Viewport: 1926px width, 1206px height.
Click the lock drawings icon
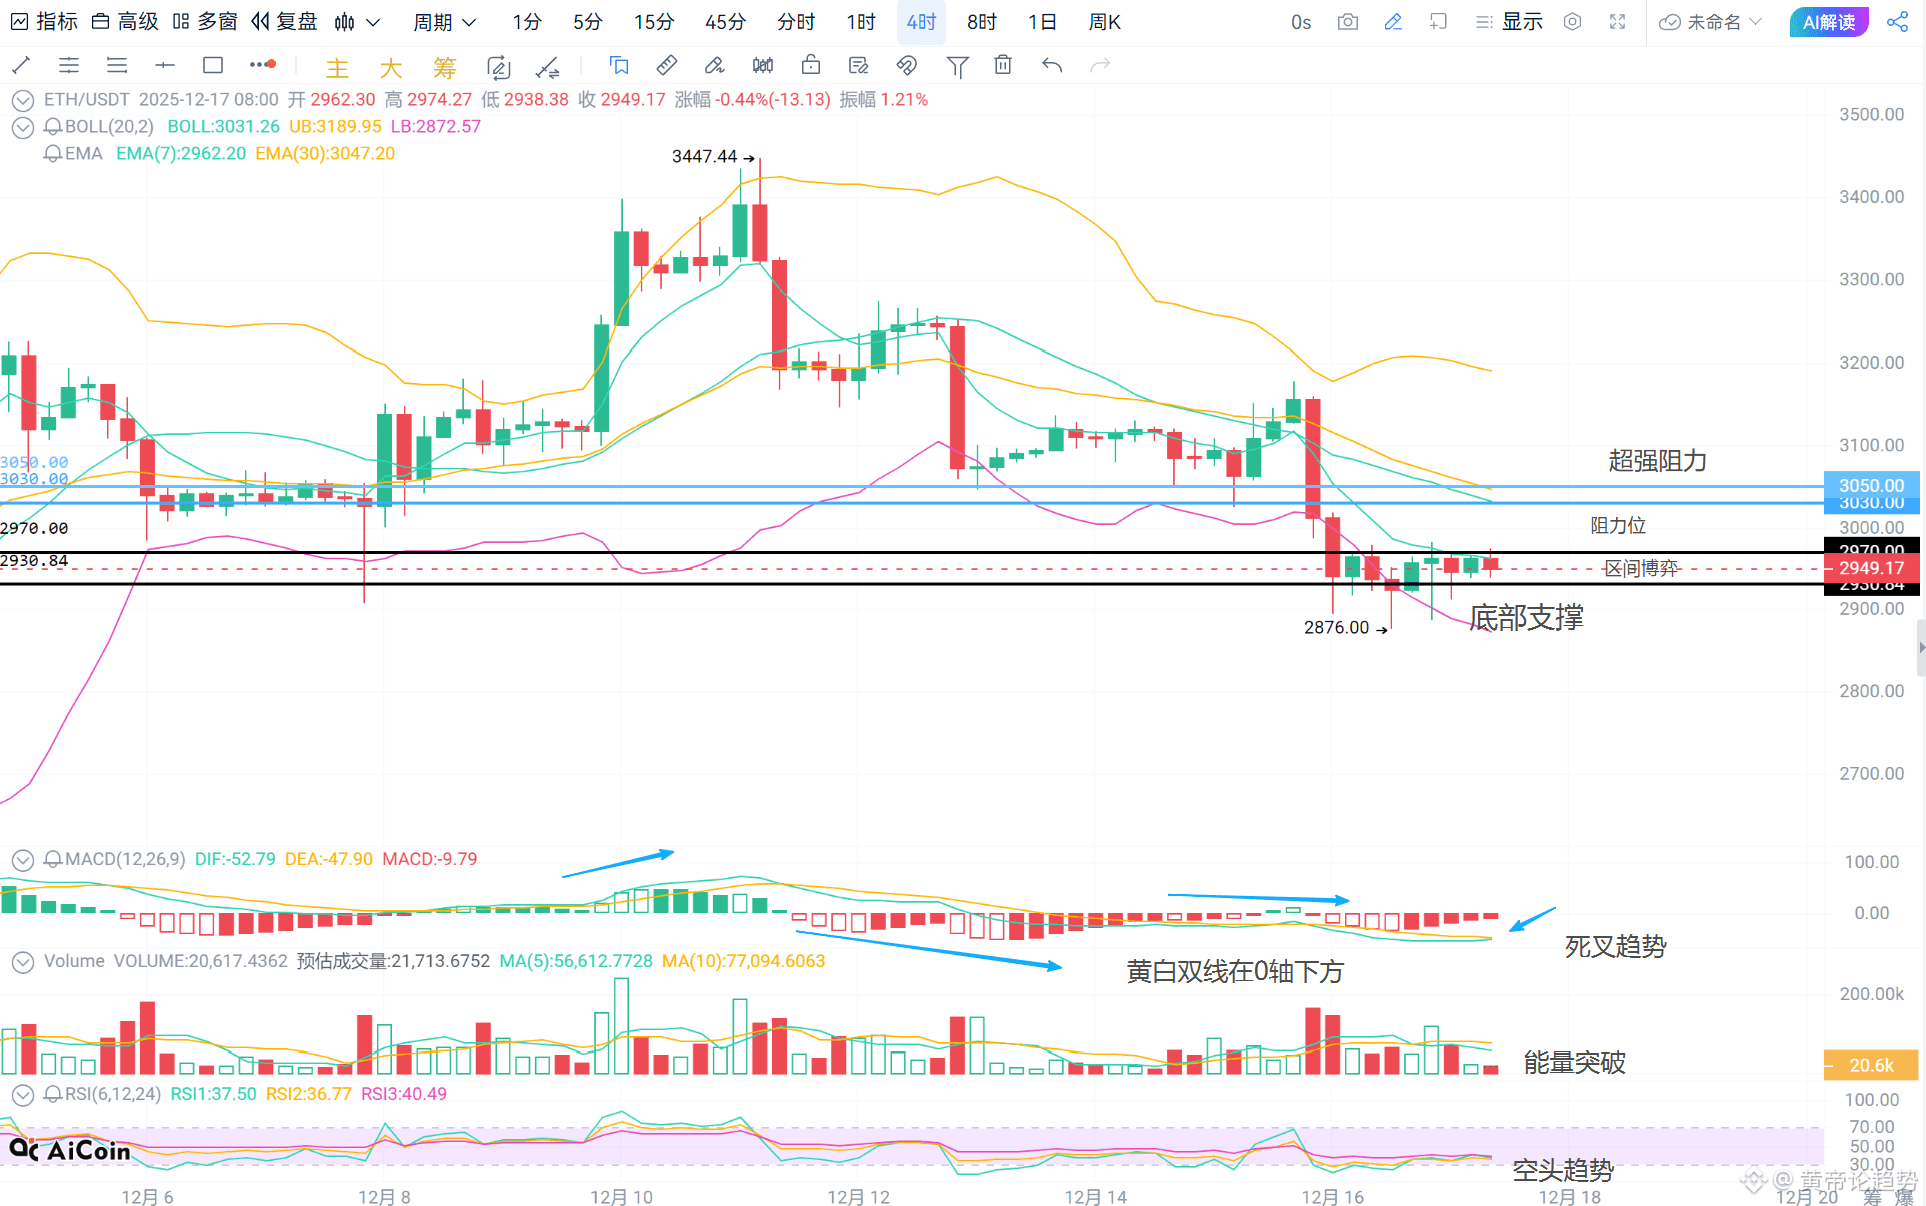(x=811, y=66)
